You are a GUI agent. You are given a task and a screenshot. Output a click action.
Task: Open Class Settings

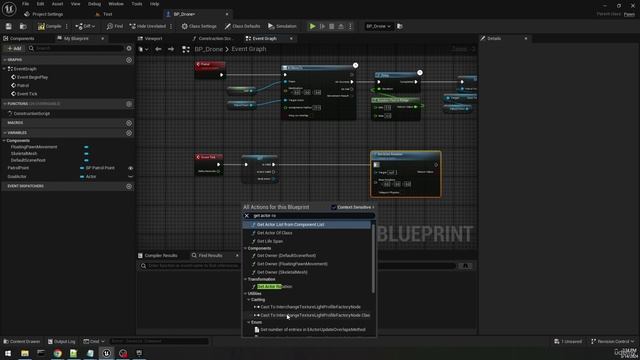199,26
